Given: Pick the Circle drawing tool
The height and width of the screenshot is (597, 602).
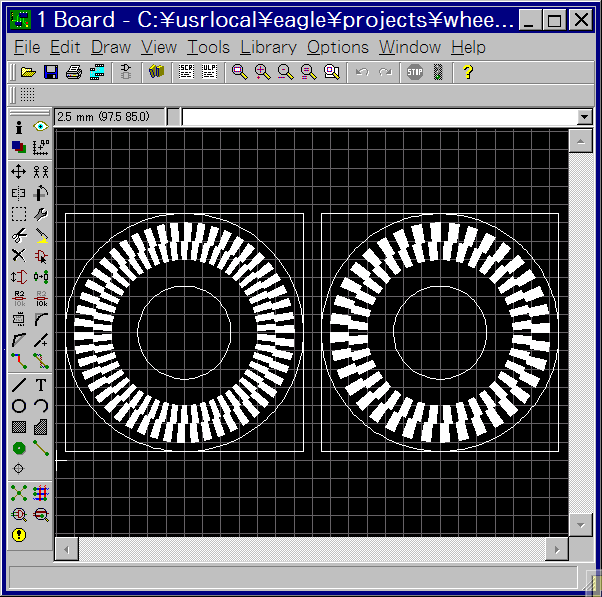Looking at the screenshot, I should click(x=18, y=406).
